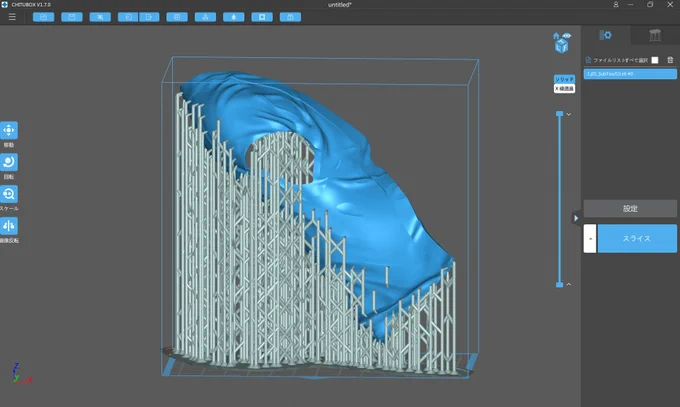
Task: Open the hamburger main menu
Action: [x=12, y=17]
